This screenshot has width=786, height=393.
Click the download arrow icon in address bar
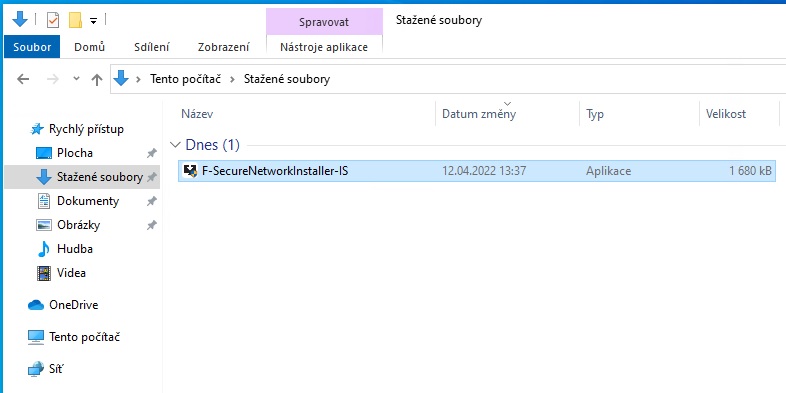pos(121,78)
